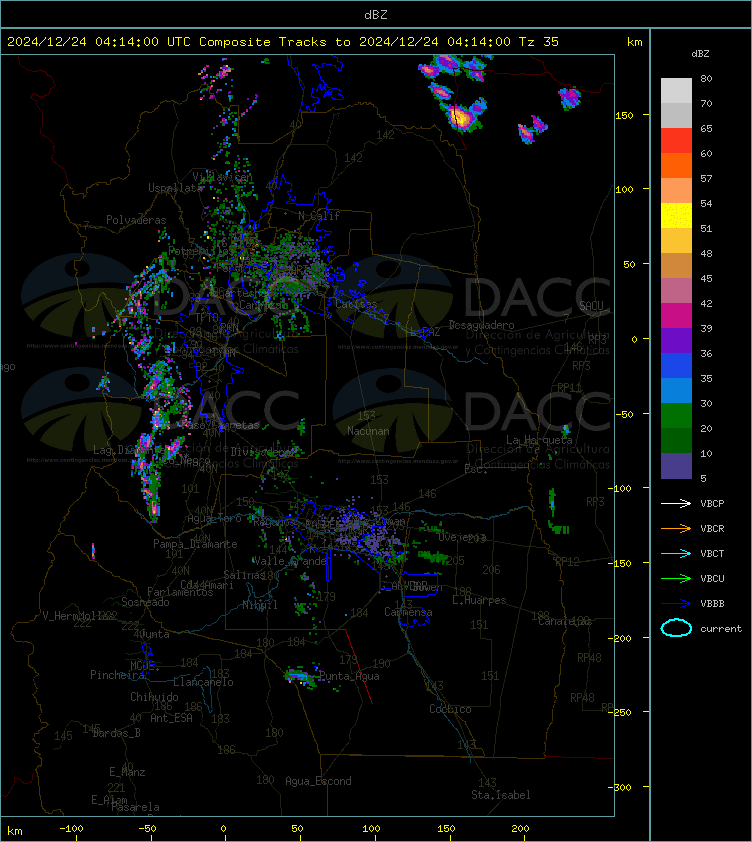Screen dimensions: 752x842
Task: Click the 'Pasarela' map label
Action: [135, 807]
